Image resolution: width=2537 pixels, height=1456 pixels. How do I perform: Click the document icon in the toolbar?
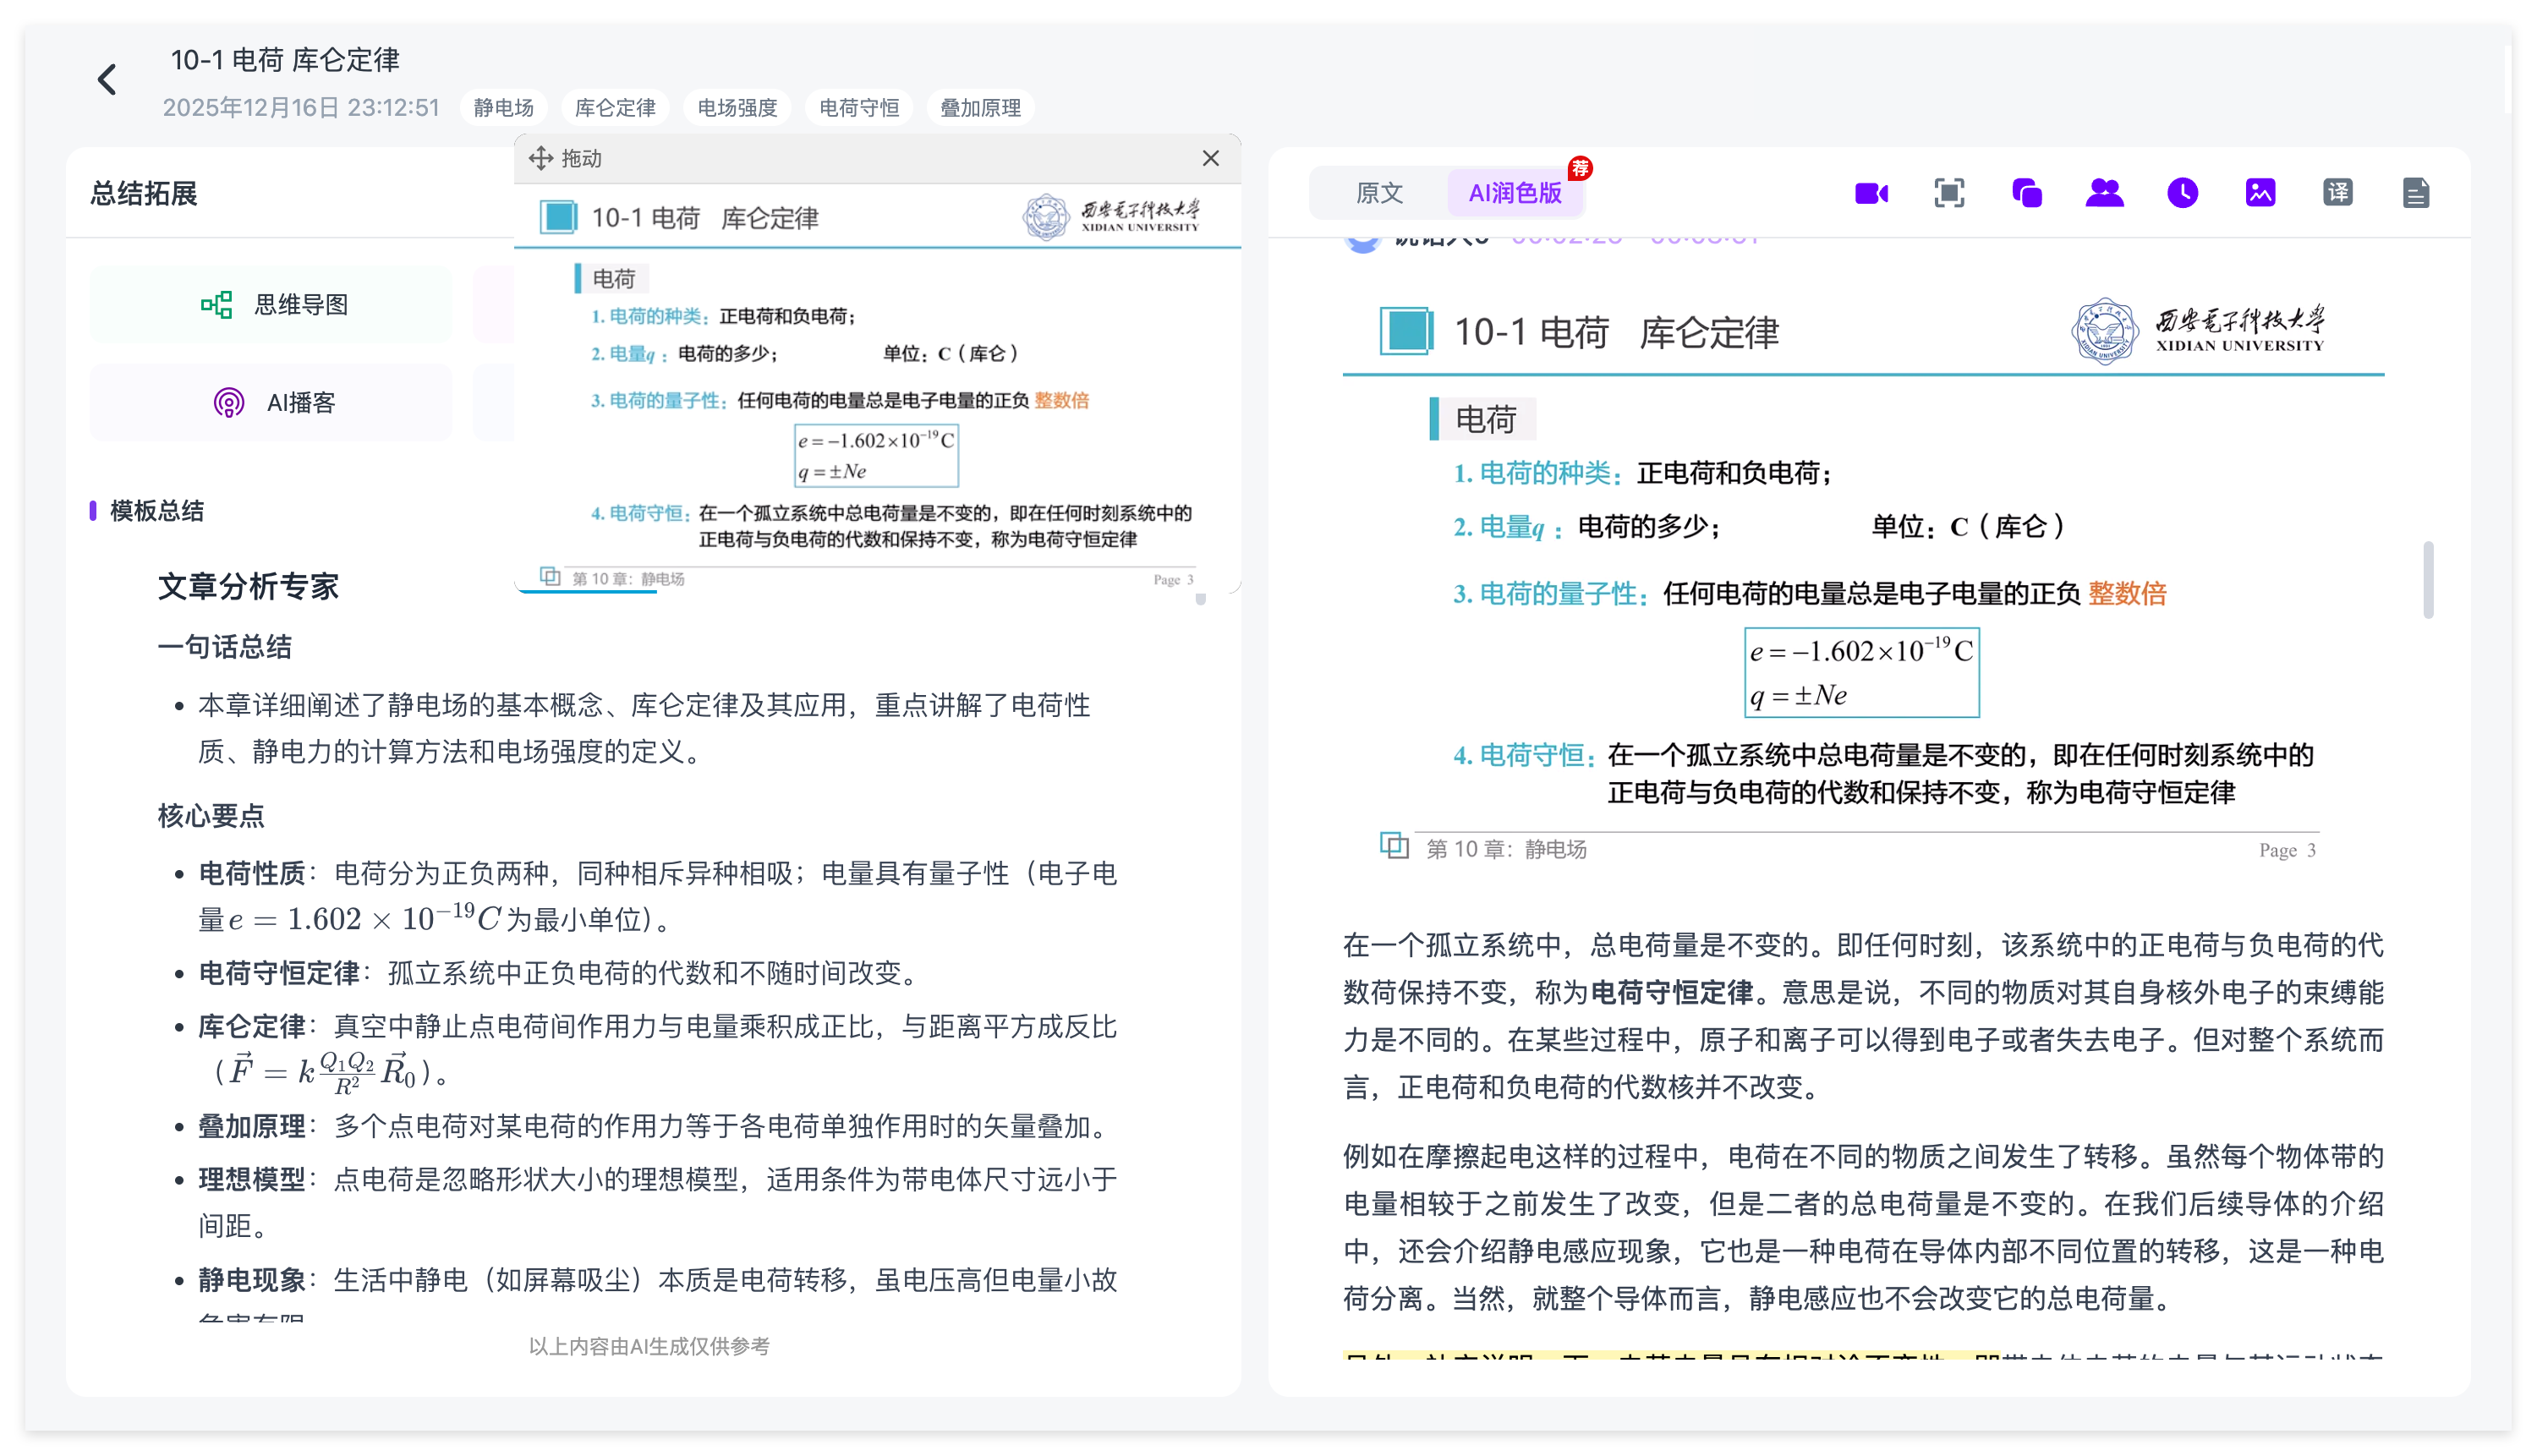pyautogui.click(x=2416, y=193)
